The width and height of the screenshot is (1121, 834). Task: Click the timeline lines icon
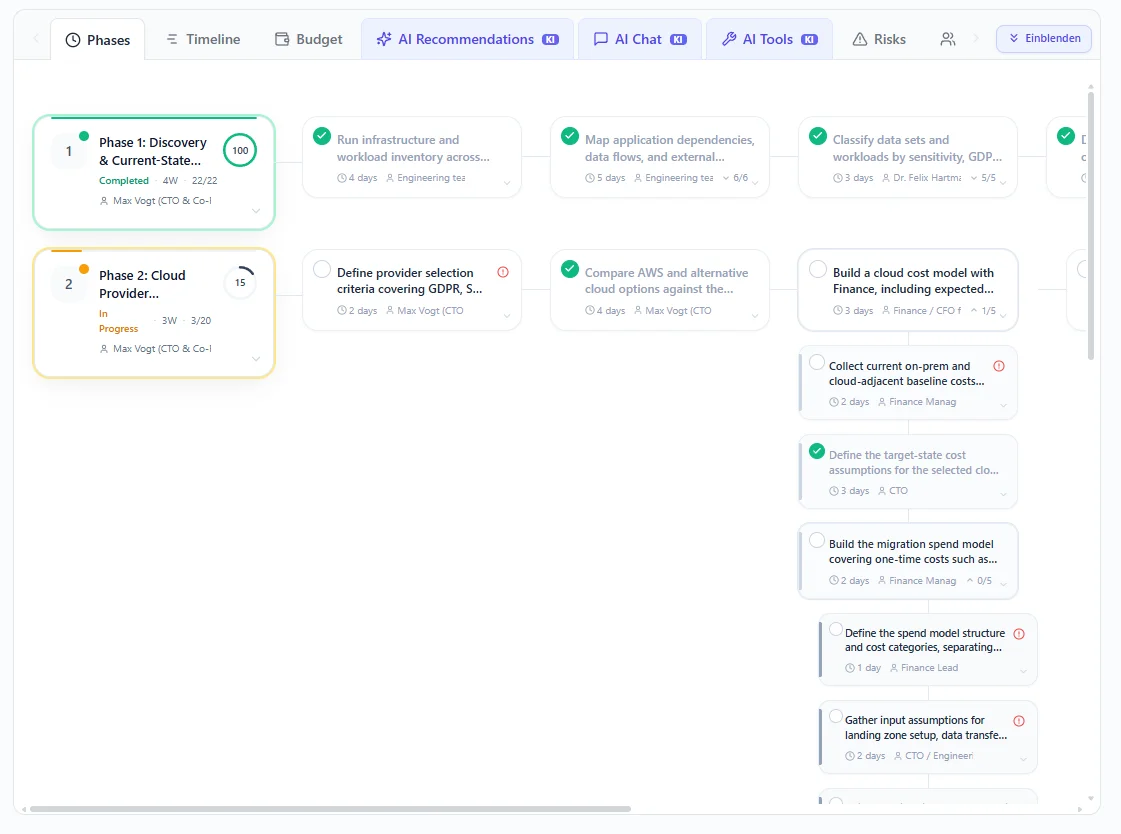(x=172, y=39)
